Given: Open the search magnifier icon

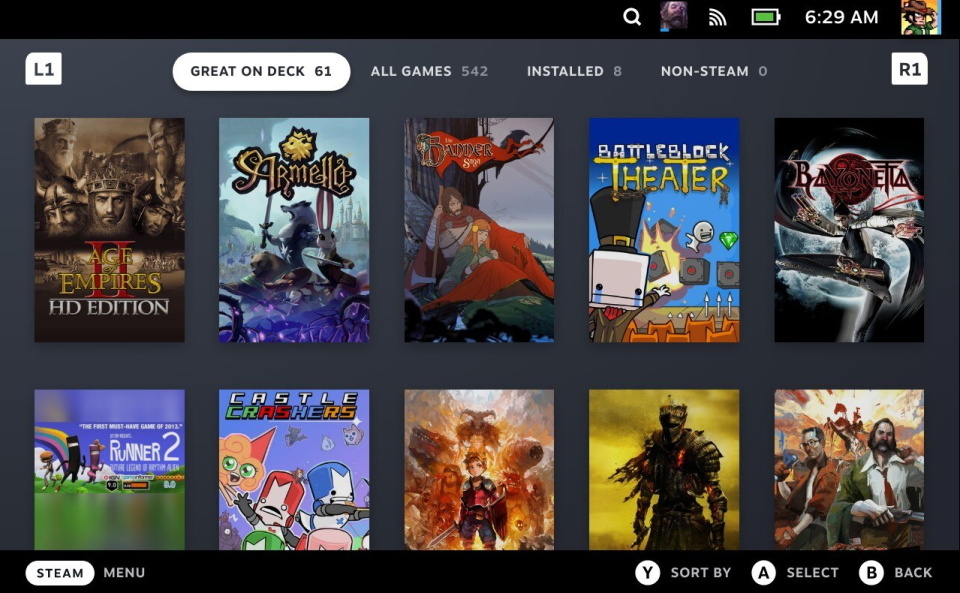Looking at the screenshot, I should (x=632, y=17).
